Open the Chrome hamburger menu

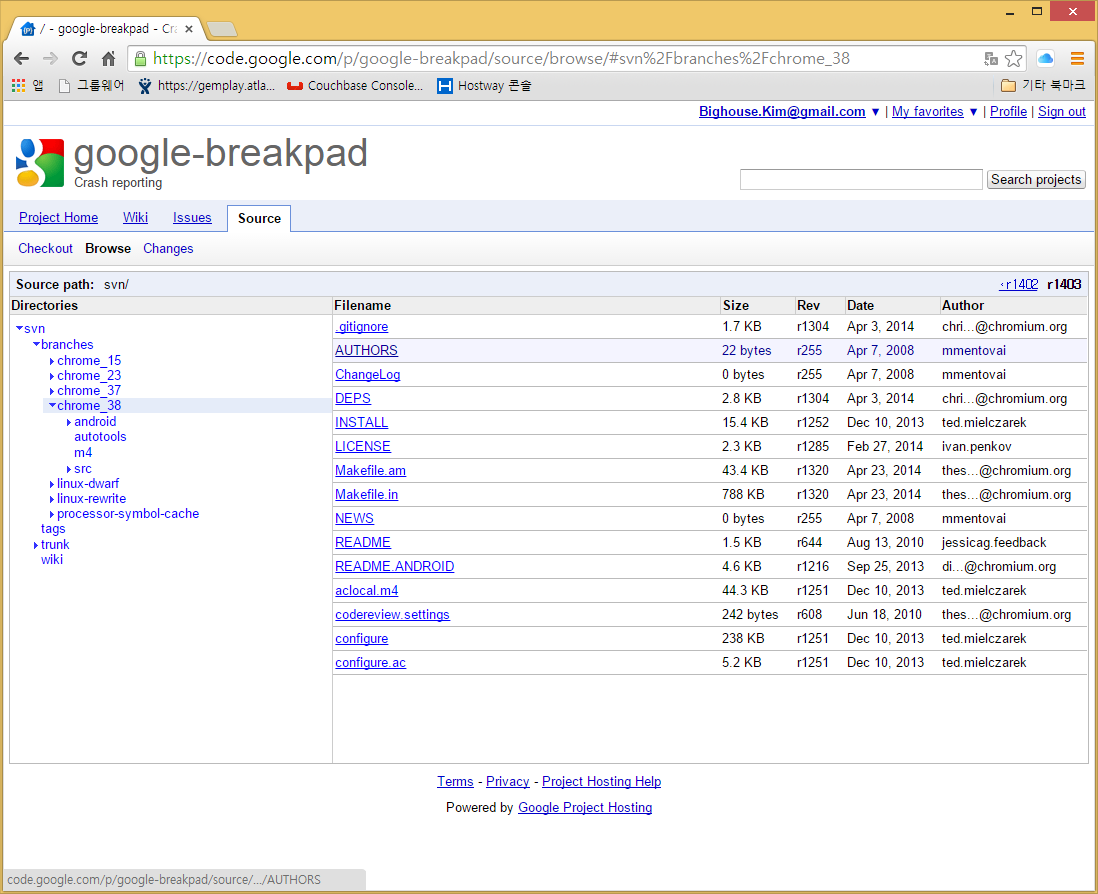1077,59
